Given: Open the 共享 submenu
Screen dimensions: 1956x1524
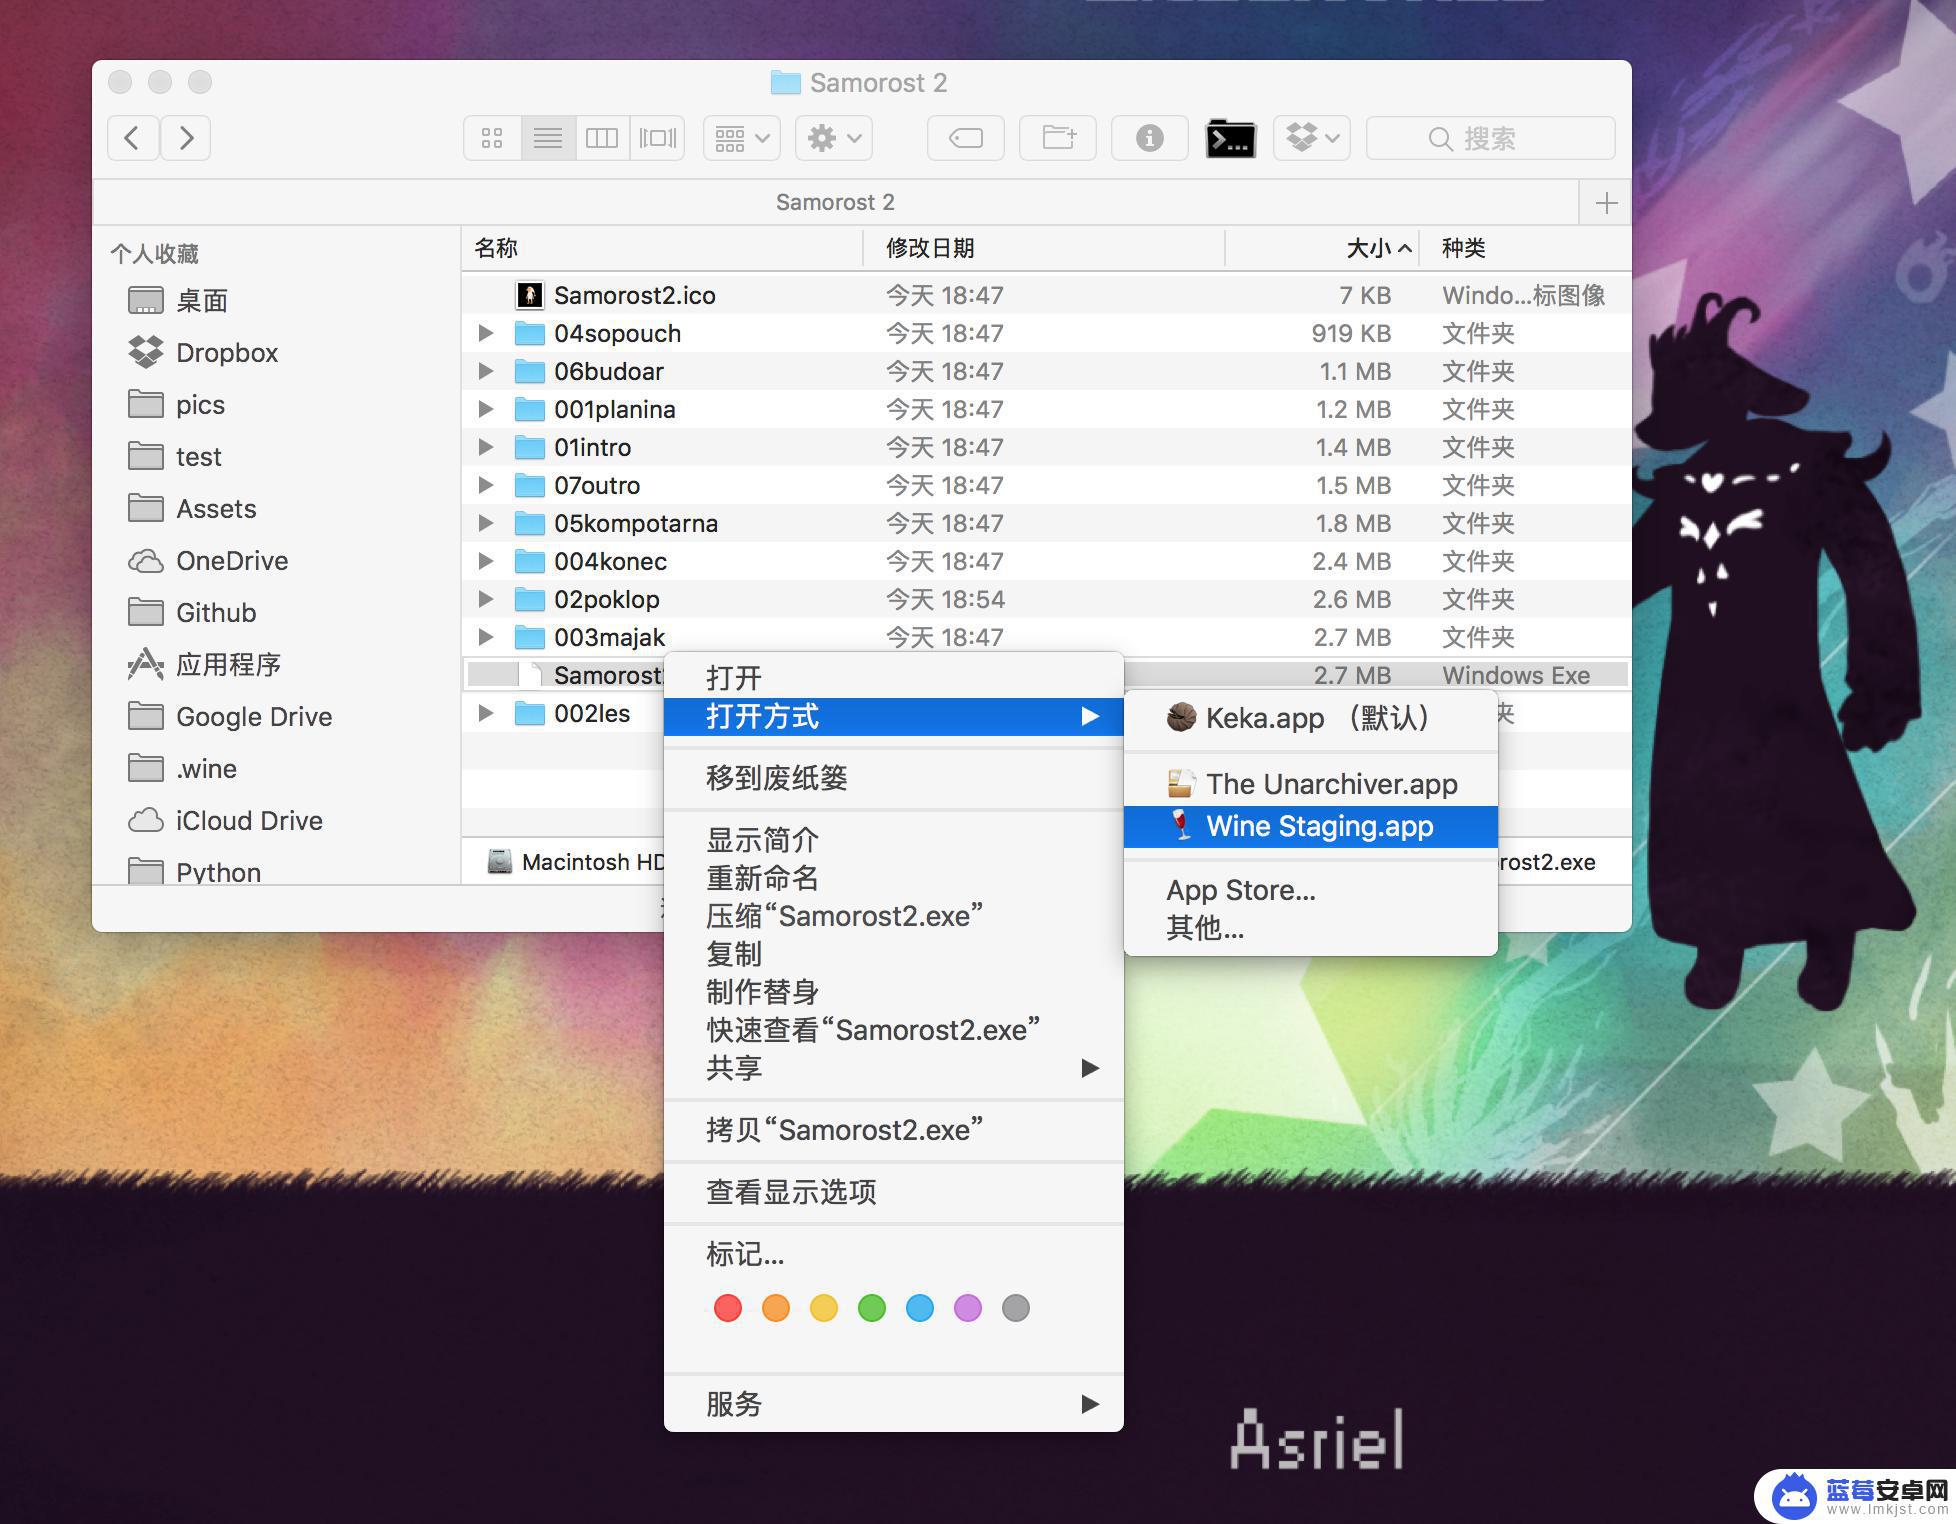Looking at the screenshot, I should [x=894, y=1068].
